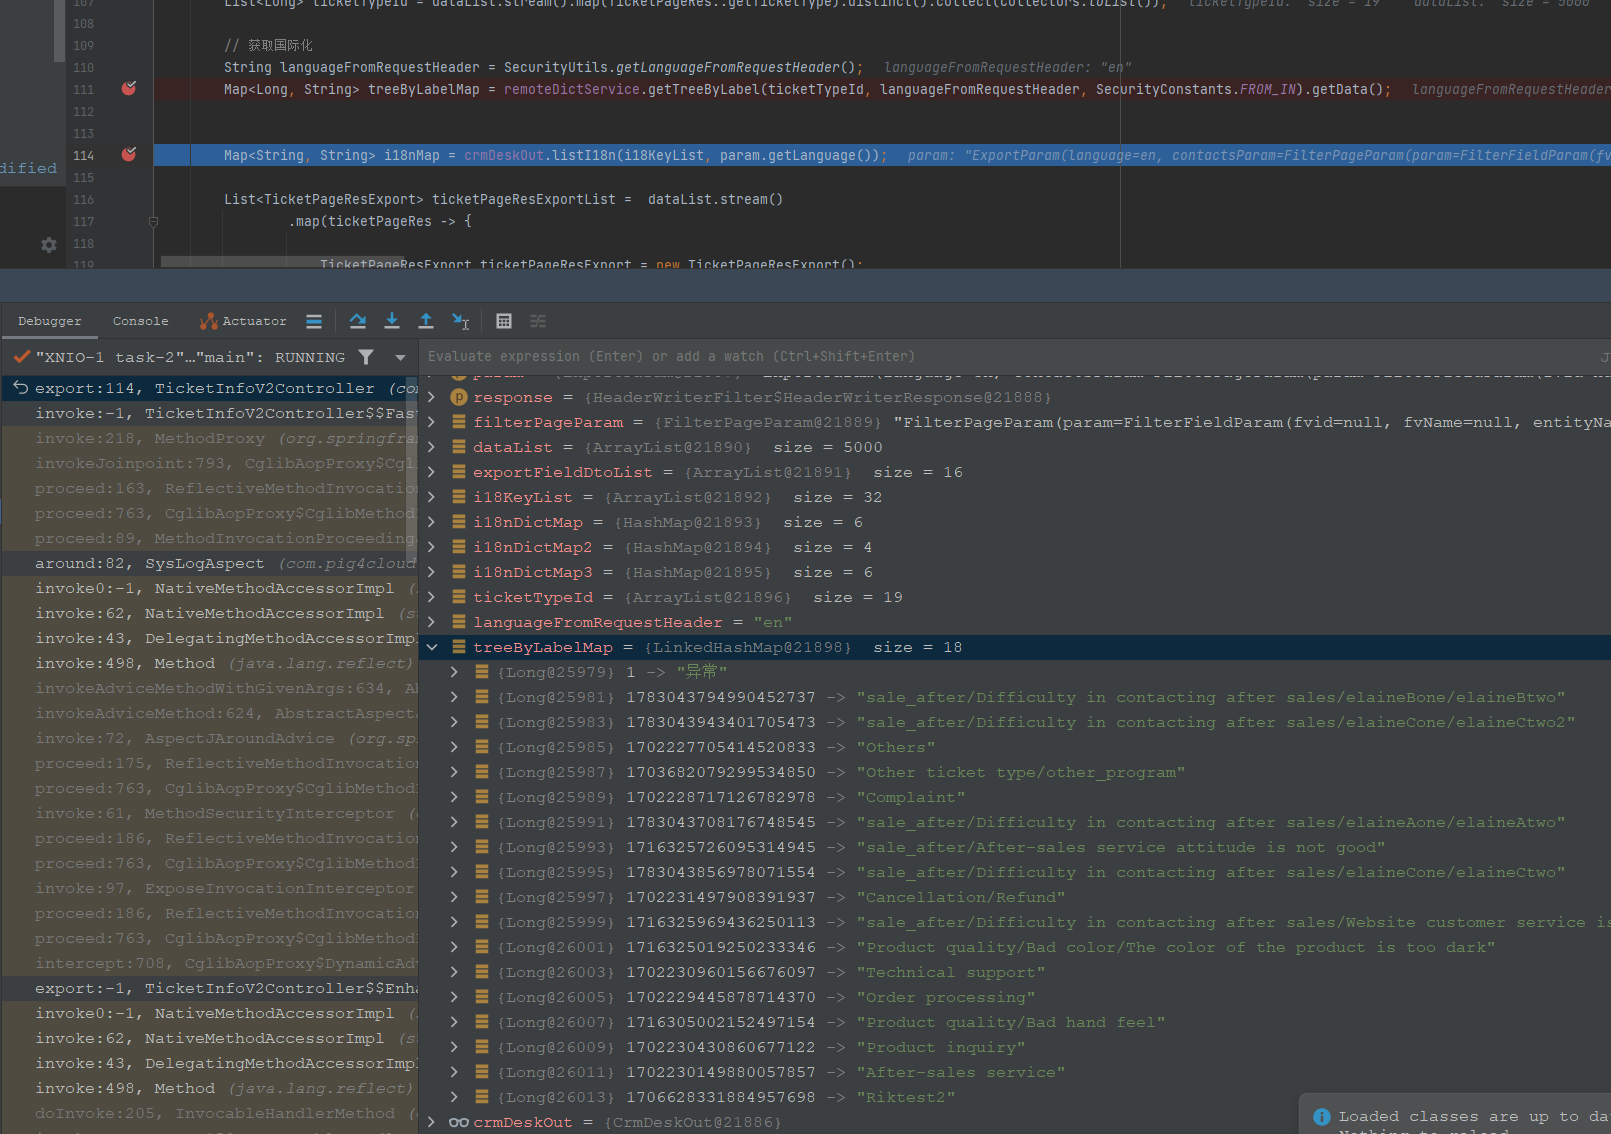Select the export:114 TicketInfoV2Controller stack frame
1611x1134 pixels.
210,388
